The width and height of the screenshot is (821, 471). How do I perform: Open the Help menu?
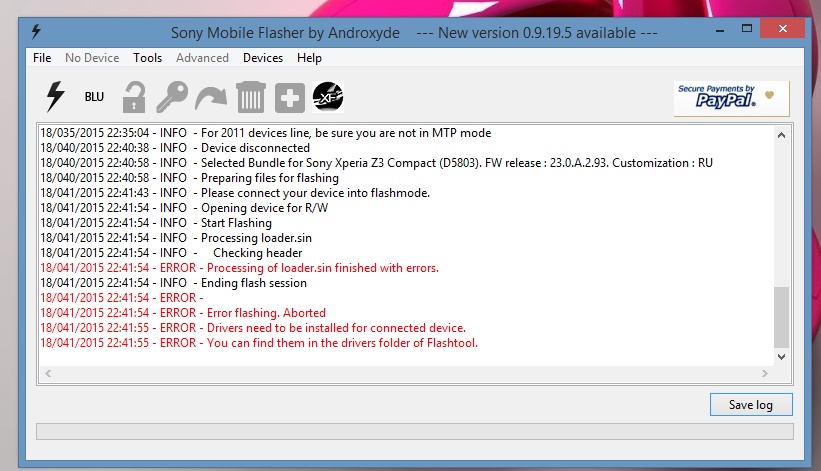(x=309, y=58)
